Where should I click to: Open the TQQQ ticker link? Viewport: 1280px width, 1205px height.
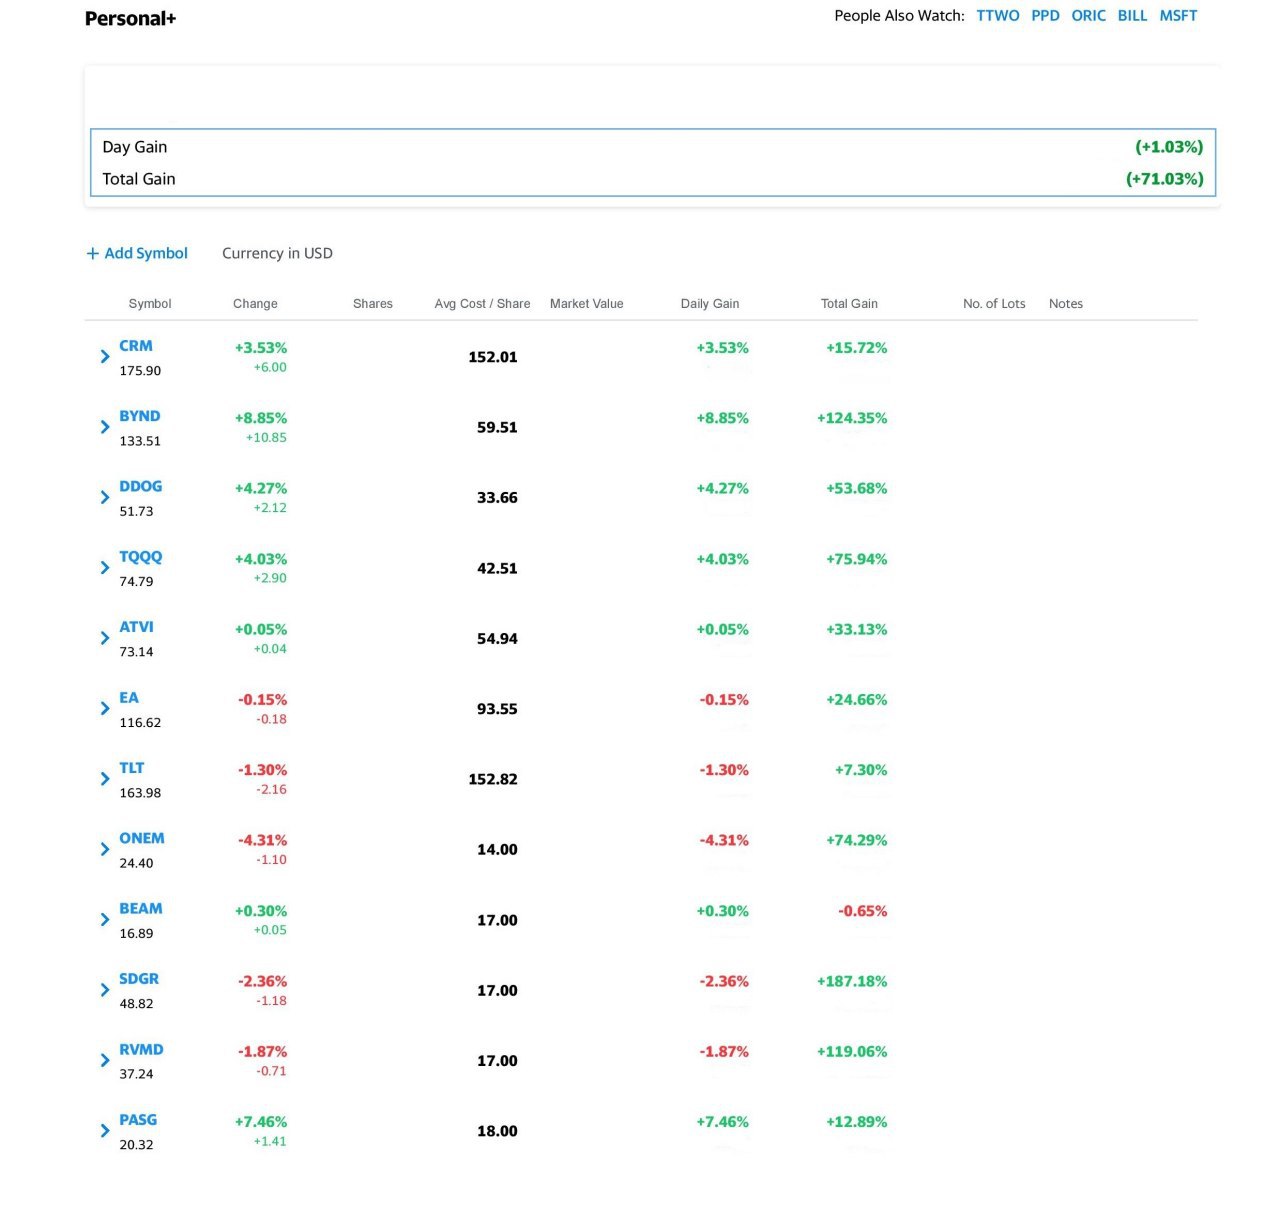141,557
